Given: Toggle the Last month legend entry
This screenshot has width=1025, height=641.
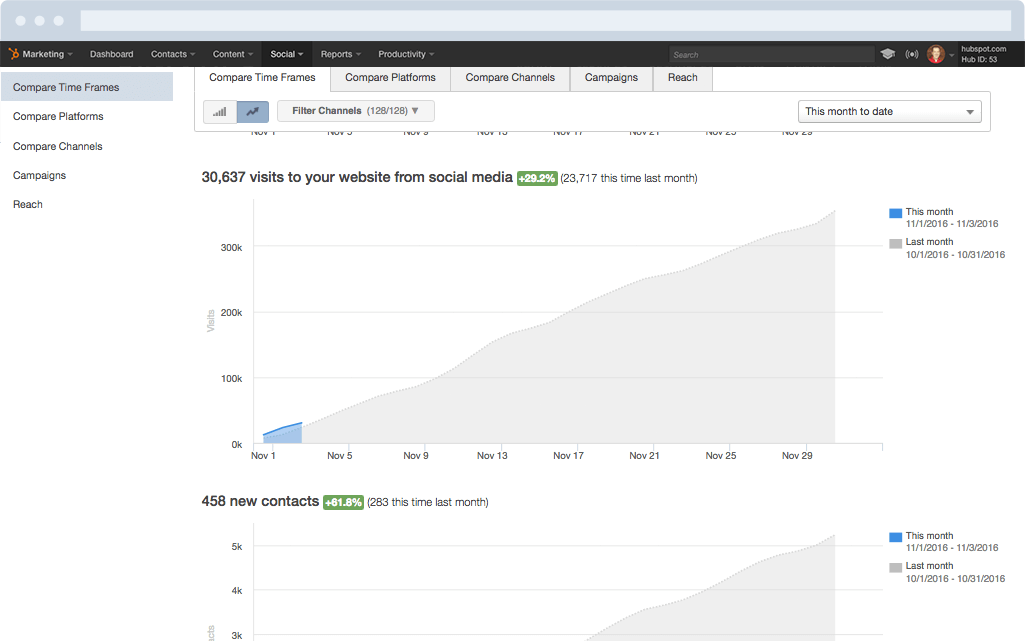Looking at the screenshot, I should tap(928, 241).
